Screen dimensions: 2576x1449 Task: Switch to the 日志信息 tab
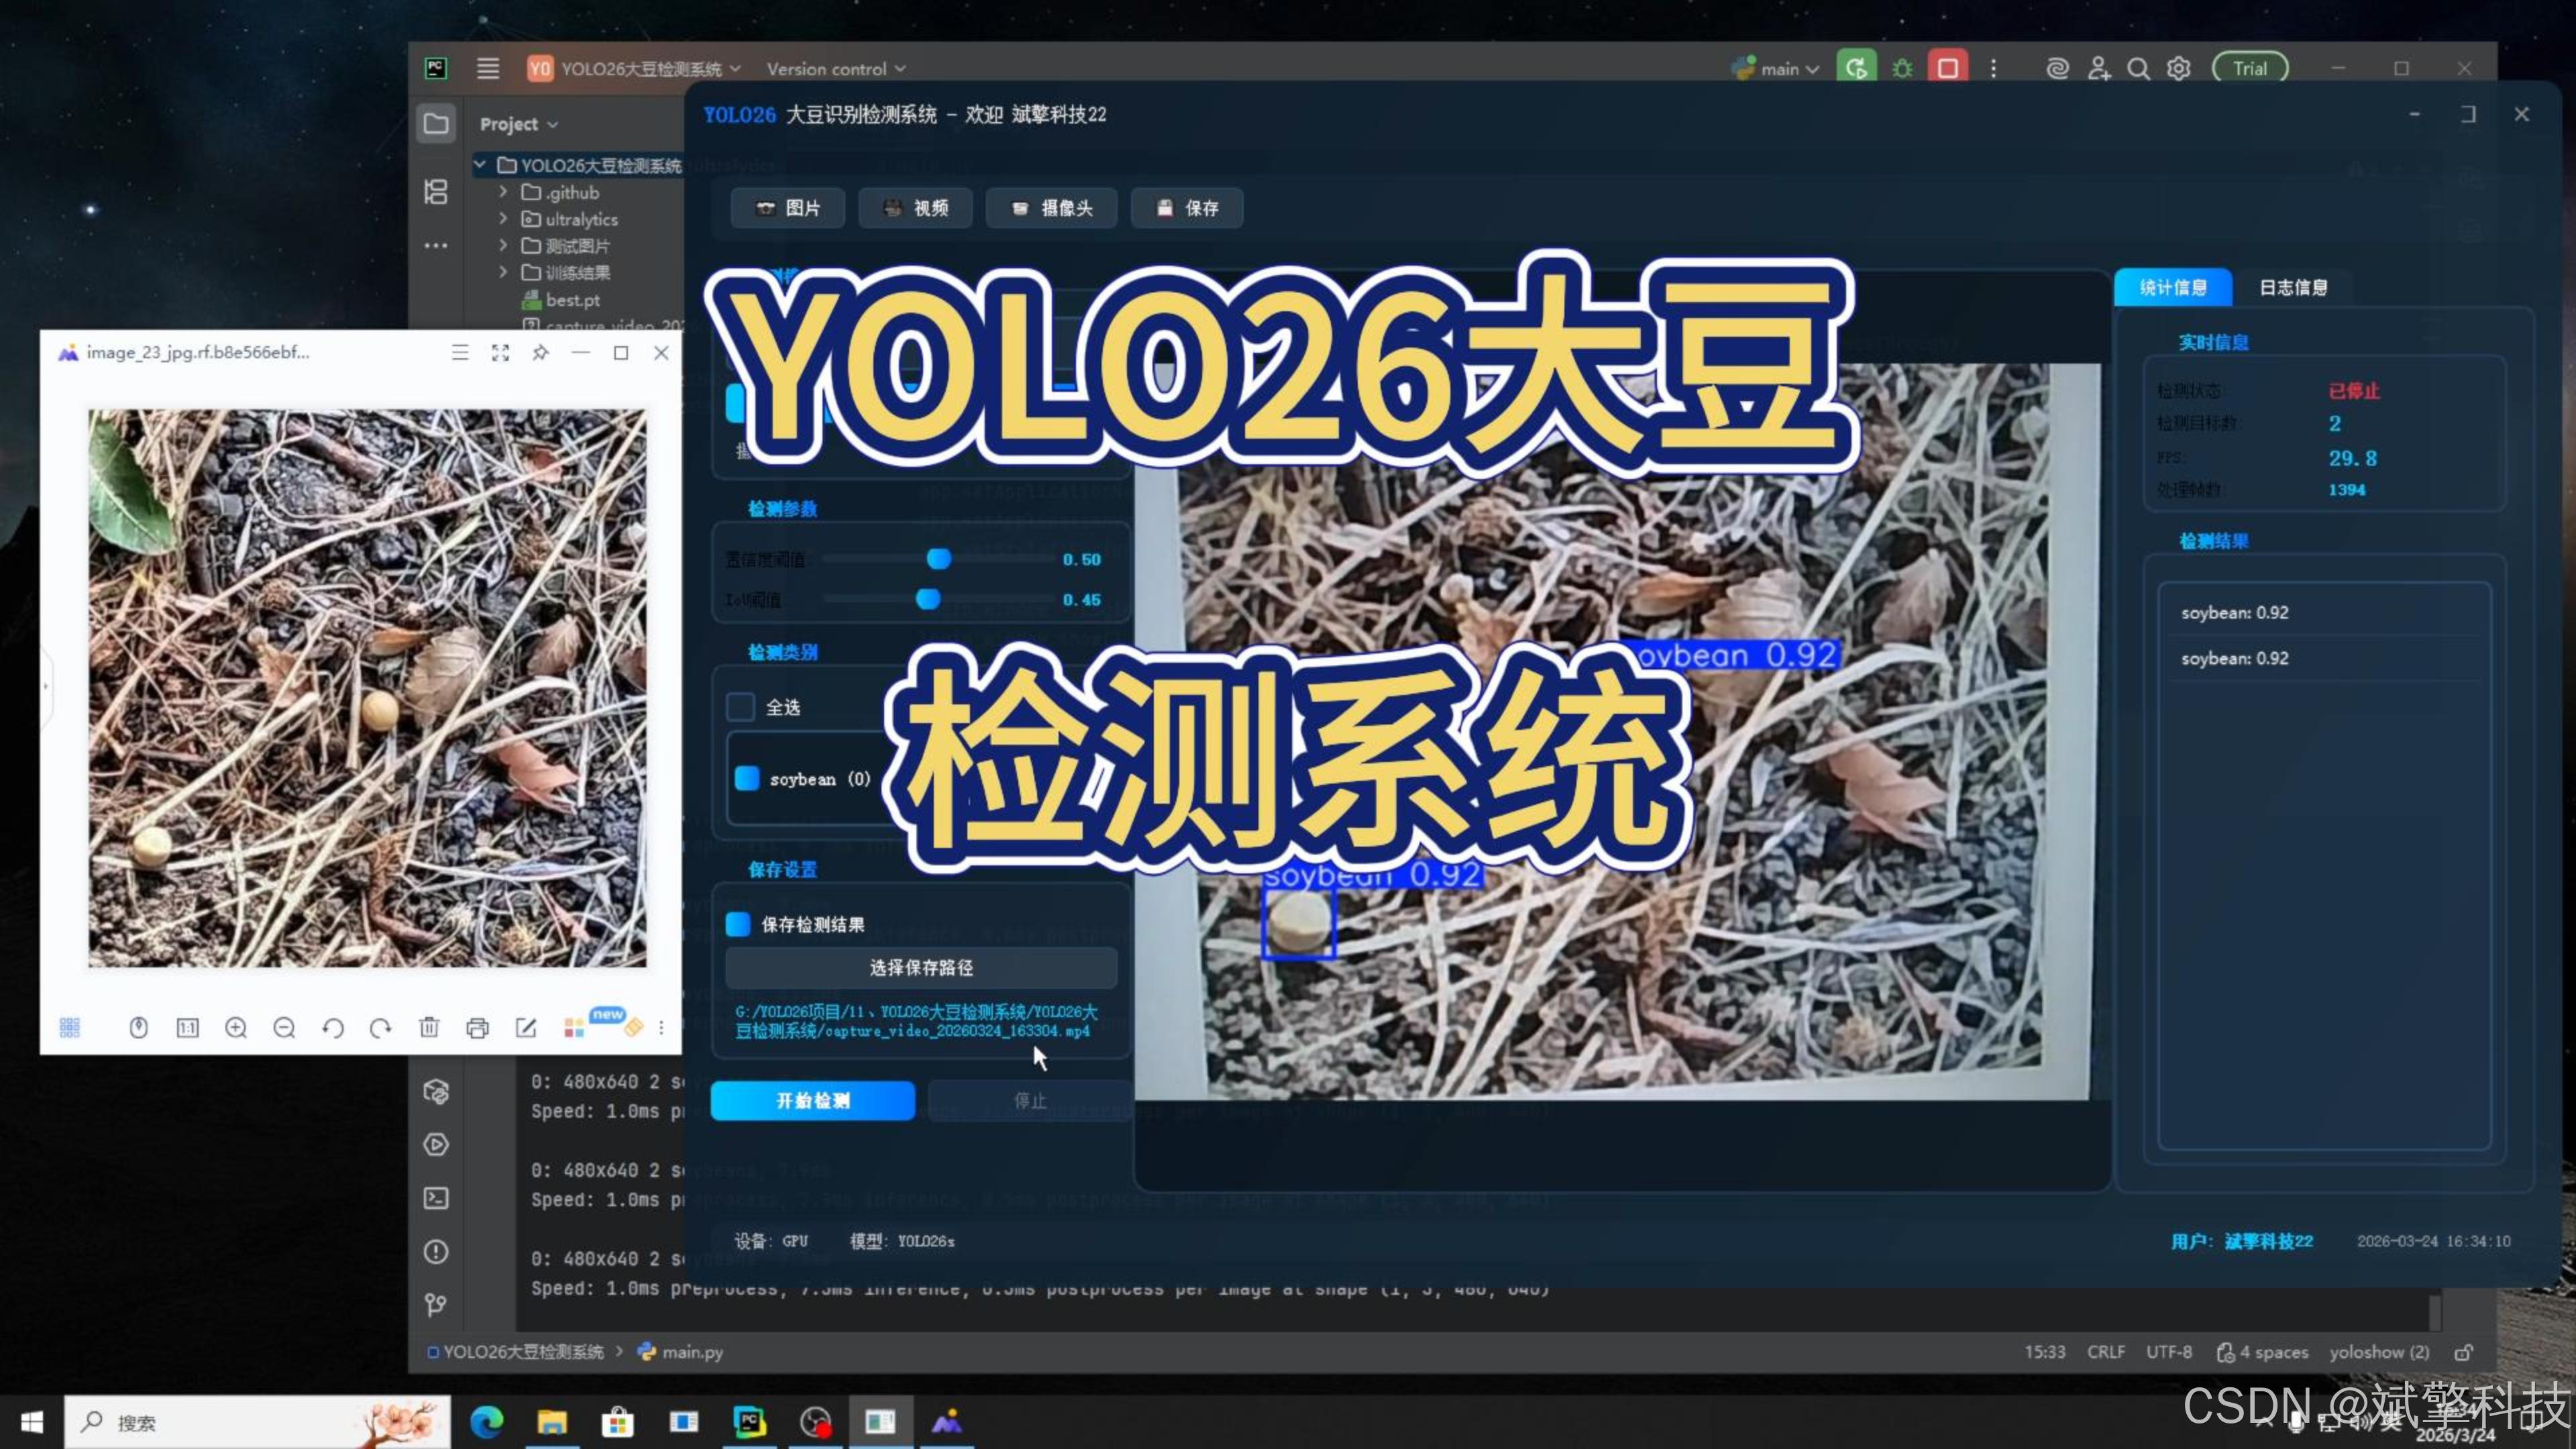tap(2293, 288)
